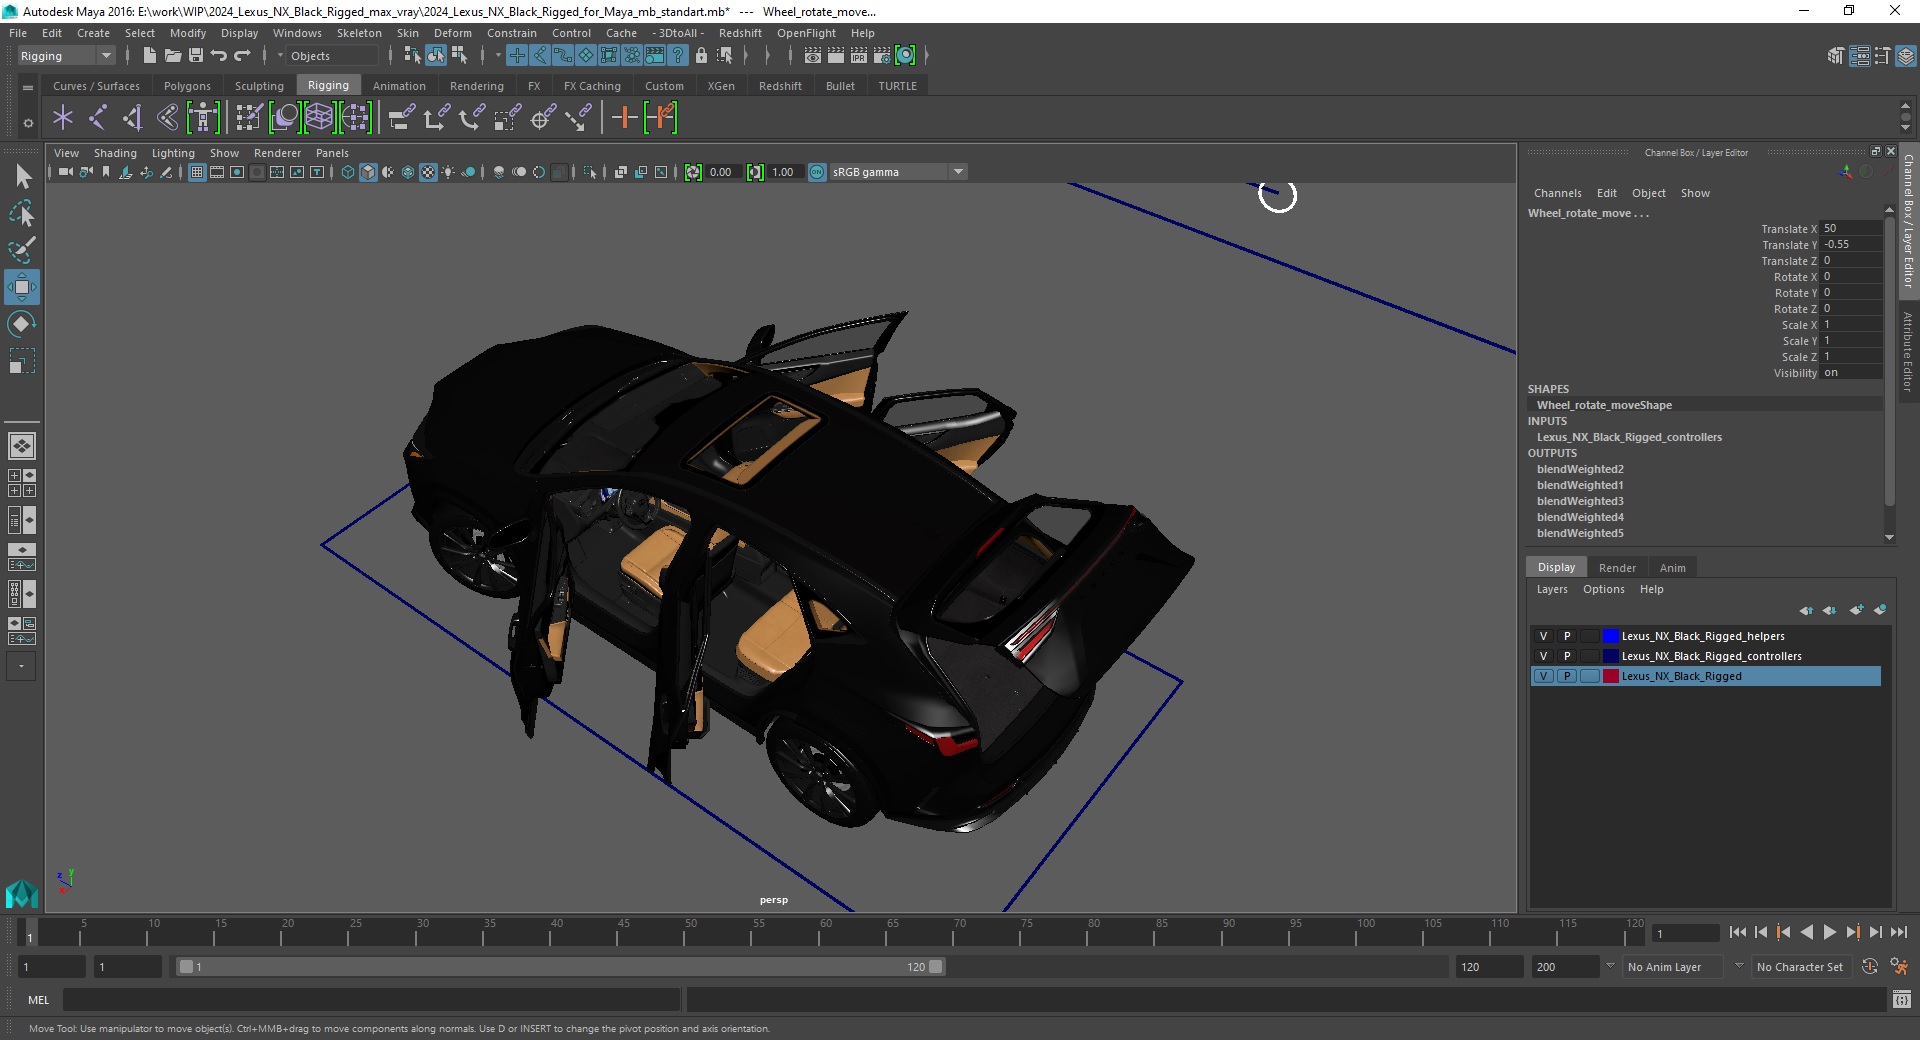
Task: Click the time range slider bar
Action: click(x=560, y=967)
